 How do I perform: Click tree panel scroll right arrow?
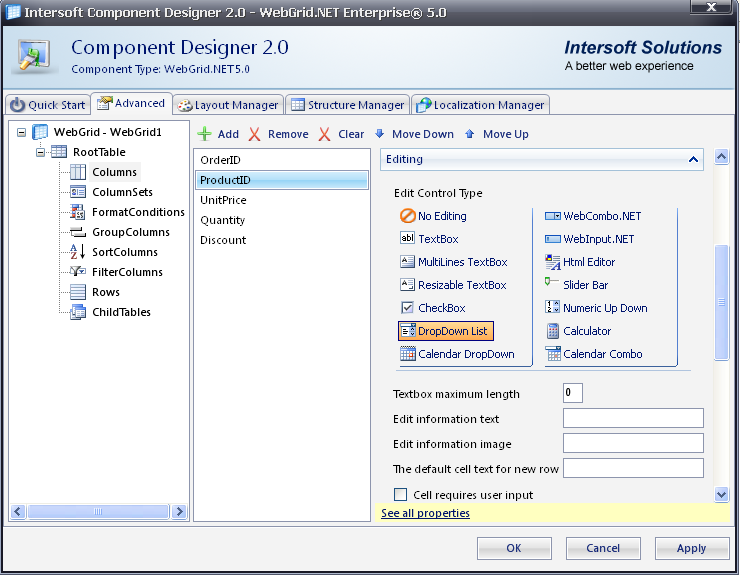[x=179, y=511]
